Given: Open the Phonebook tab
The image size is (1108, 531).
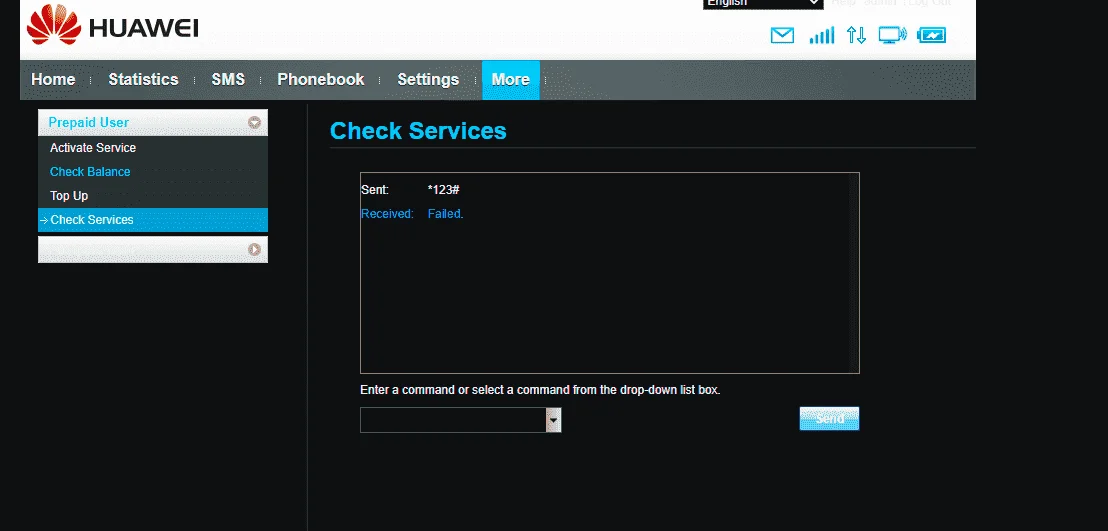Looking at the screenshot, I should click(321, 80).
